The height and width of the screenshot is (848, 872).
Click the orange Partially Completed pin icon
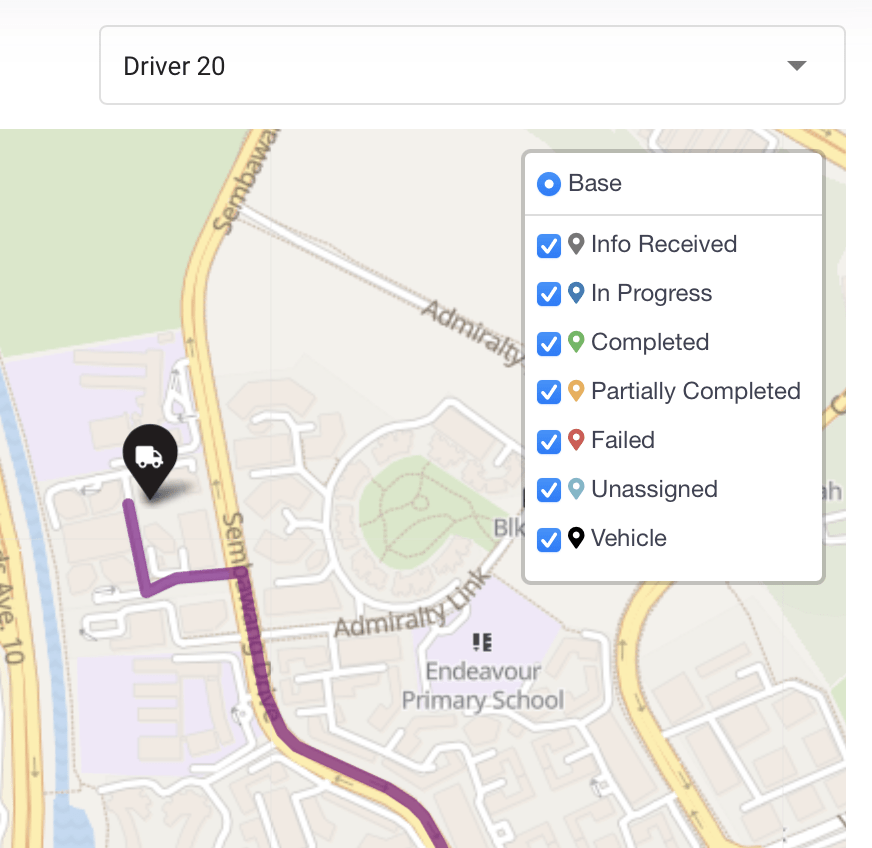click(576, 391)
